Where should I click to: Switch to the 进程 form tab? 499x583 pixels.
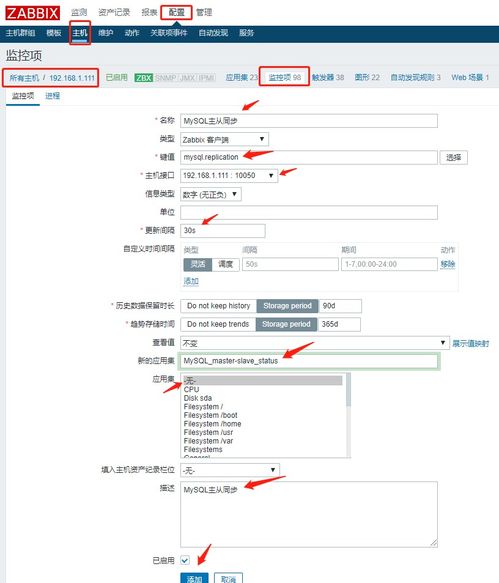52,96
